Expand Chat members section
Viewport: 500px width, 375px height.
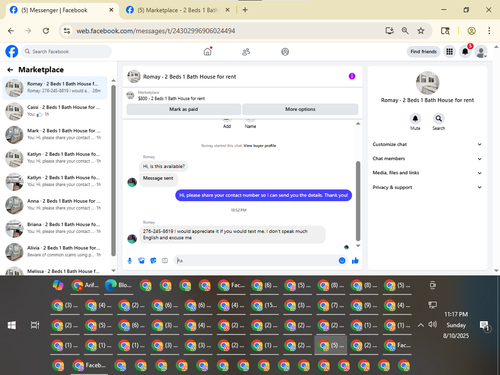(427, 159)
